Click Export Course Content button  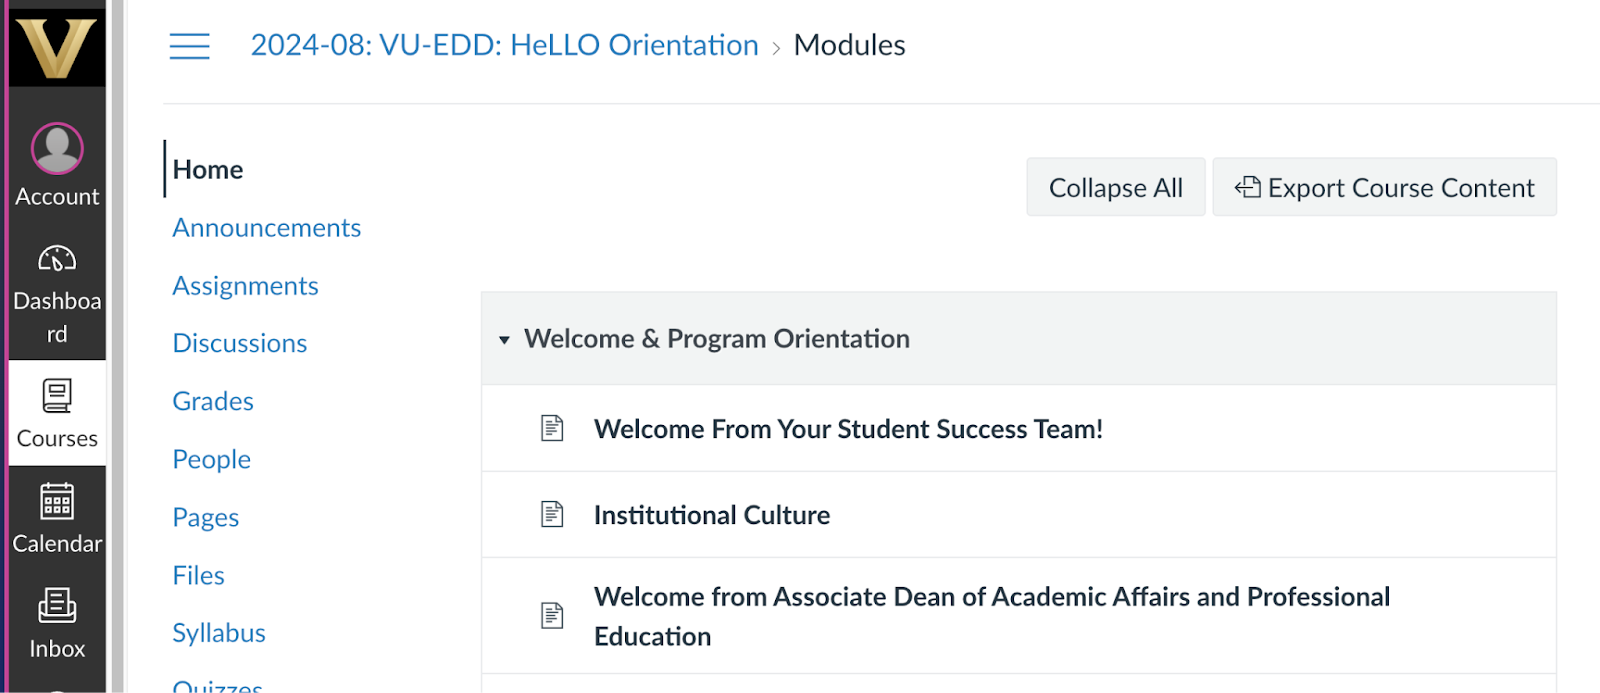point(1385,187)
